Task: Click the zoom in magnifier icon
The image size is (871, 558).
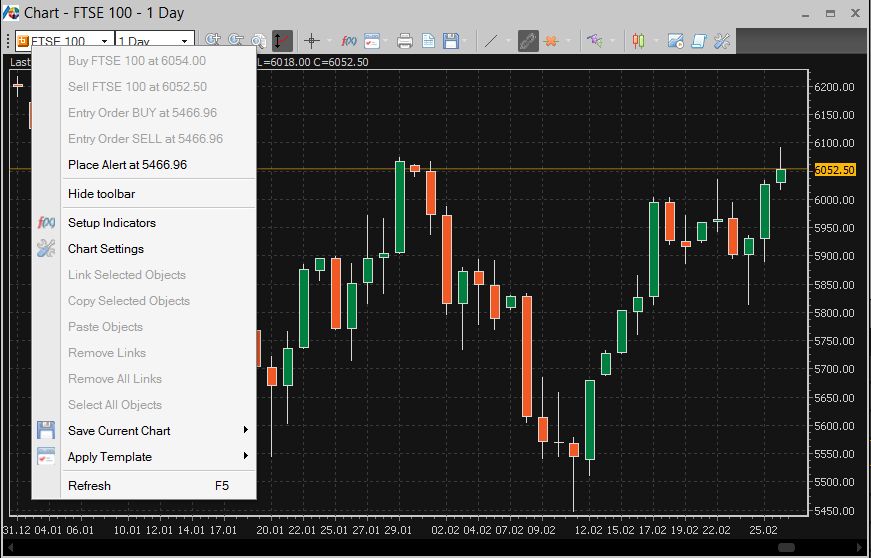Action: click(x=213, y=40)
